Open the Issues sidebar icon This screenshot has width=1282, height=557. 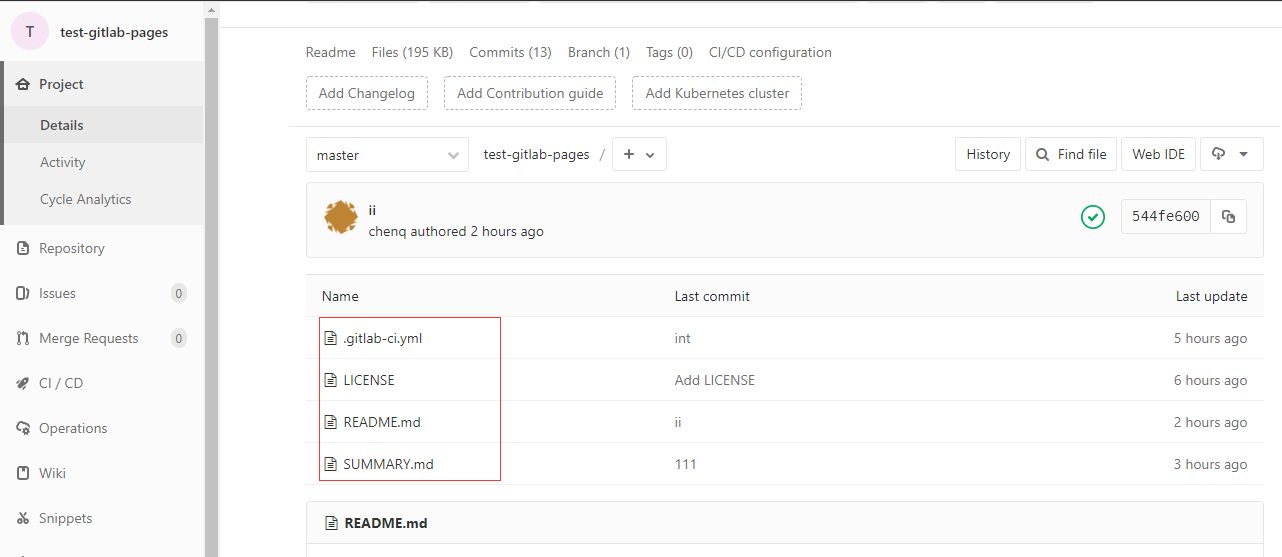tap(23, 293)
